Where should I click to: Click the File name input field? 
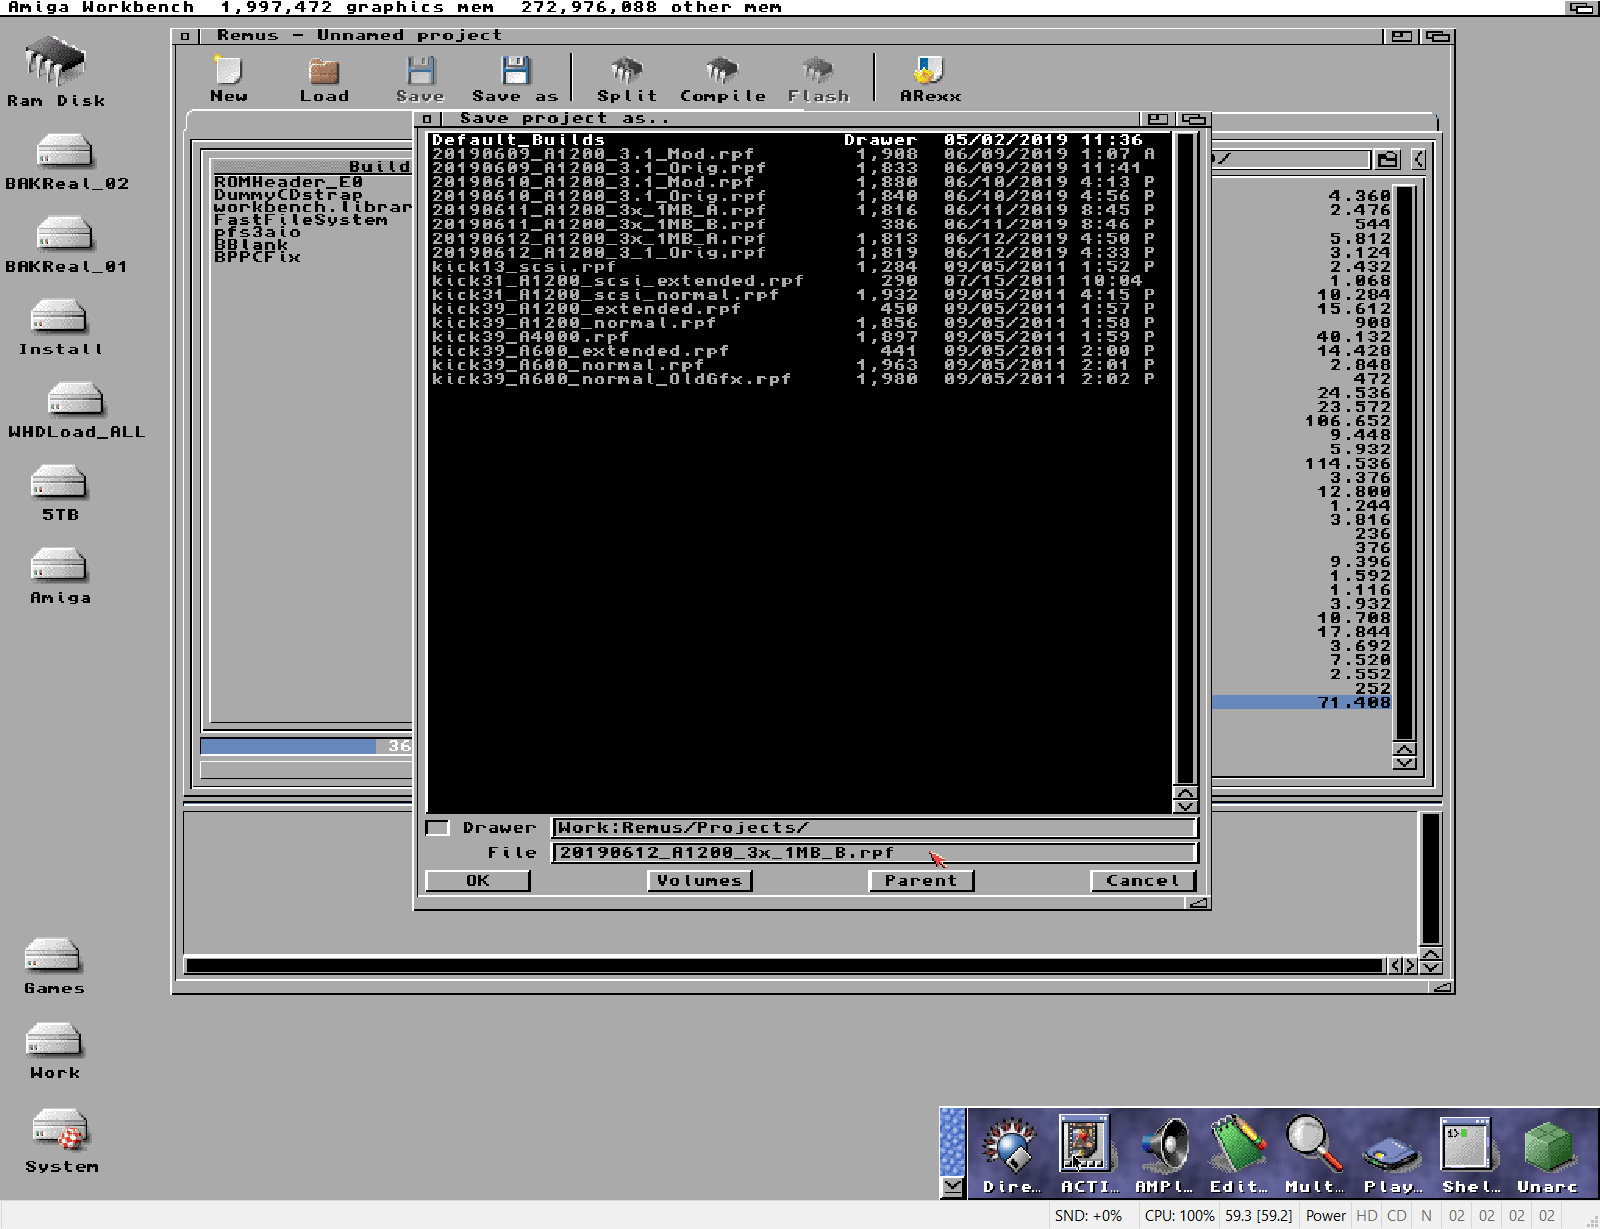tap(874, 853)
